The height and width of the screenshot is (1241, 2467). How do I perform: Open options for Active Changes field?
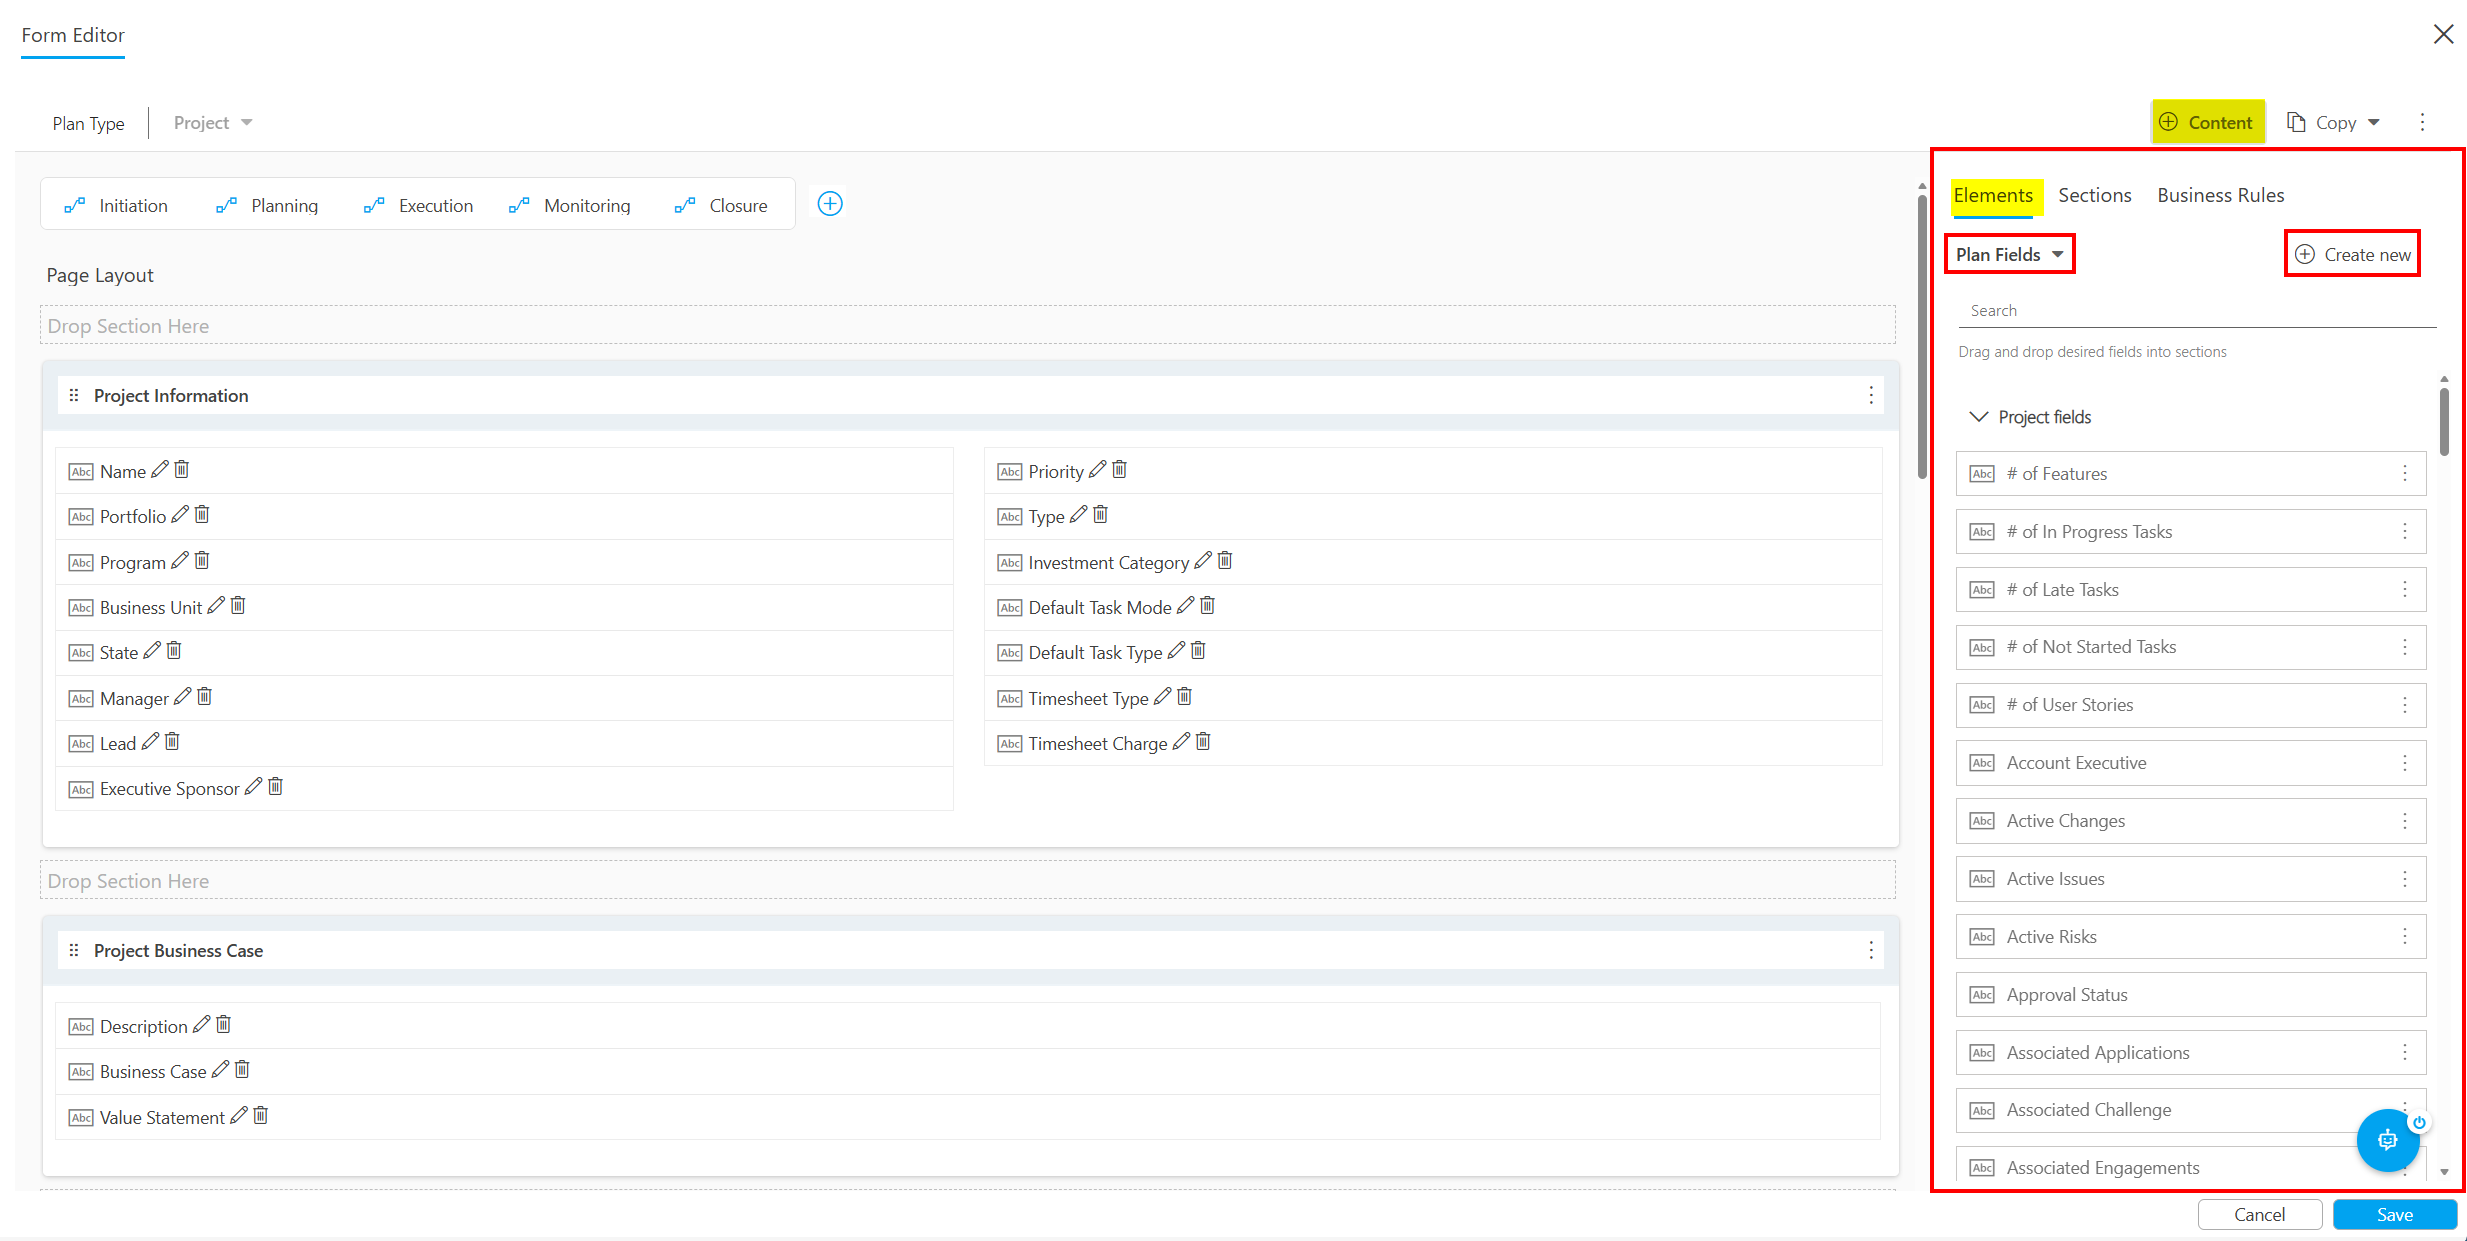point(2405,821)
